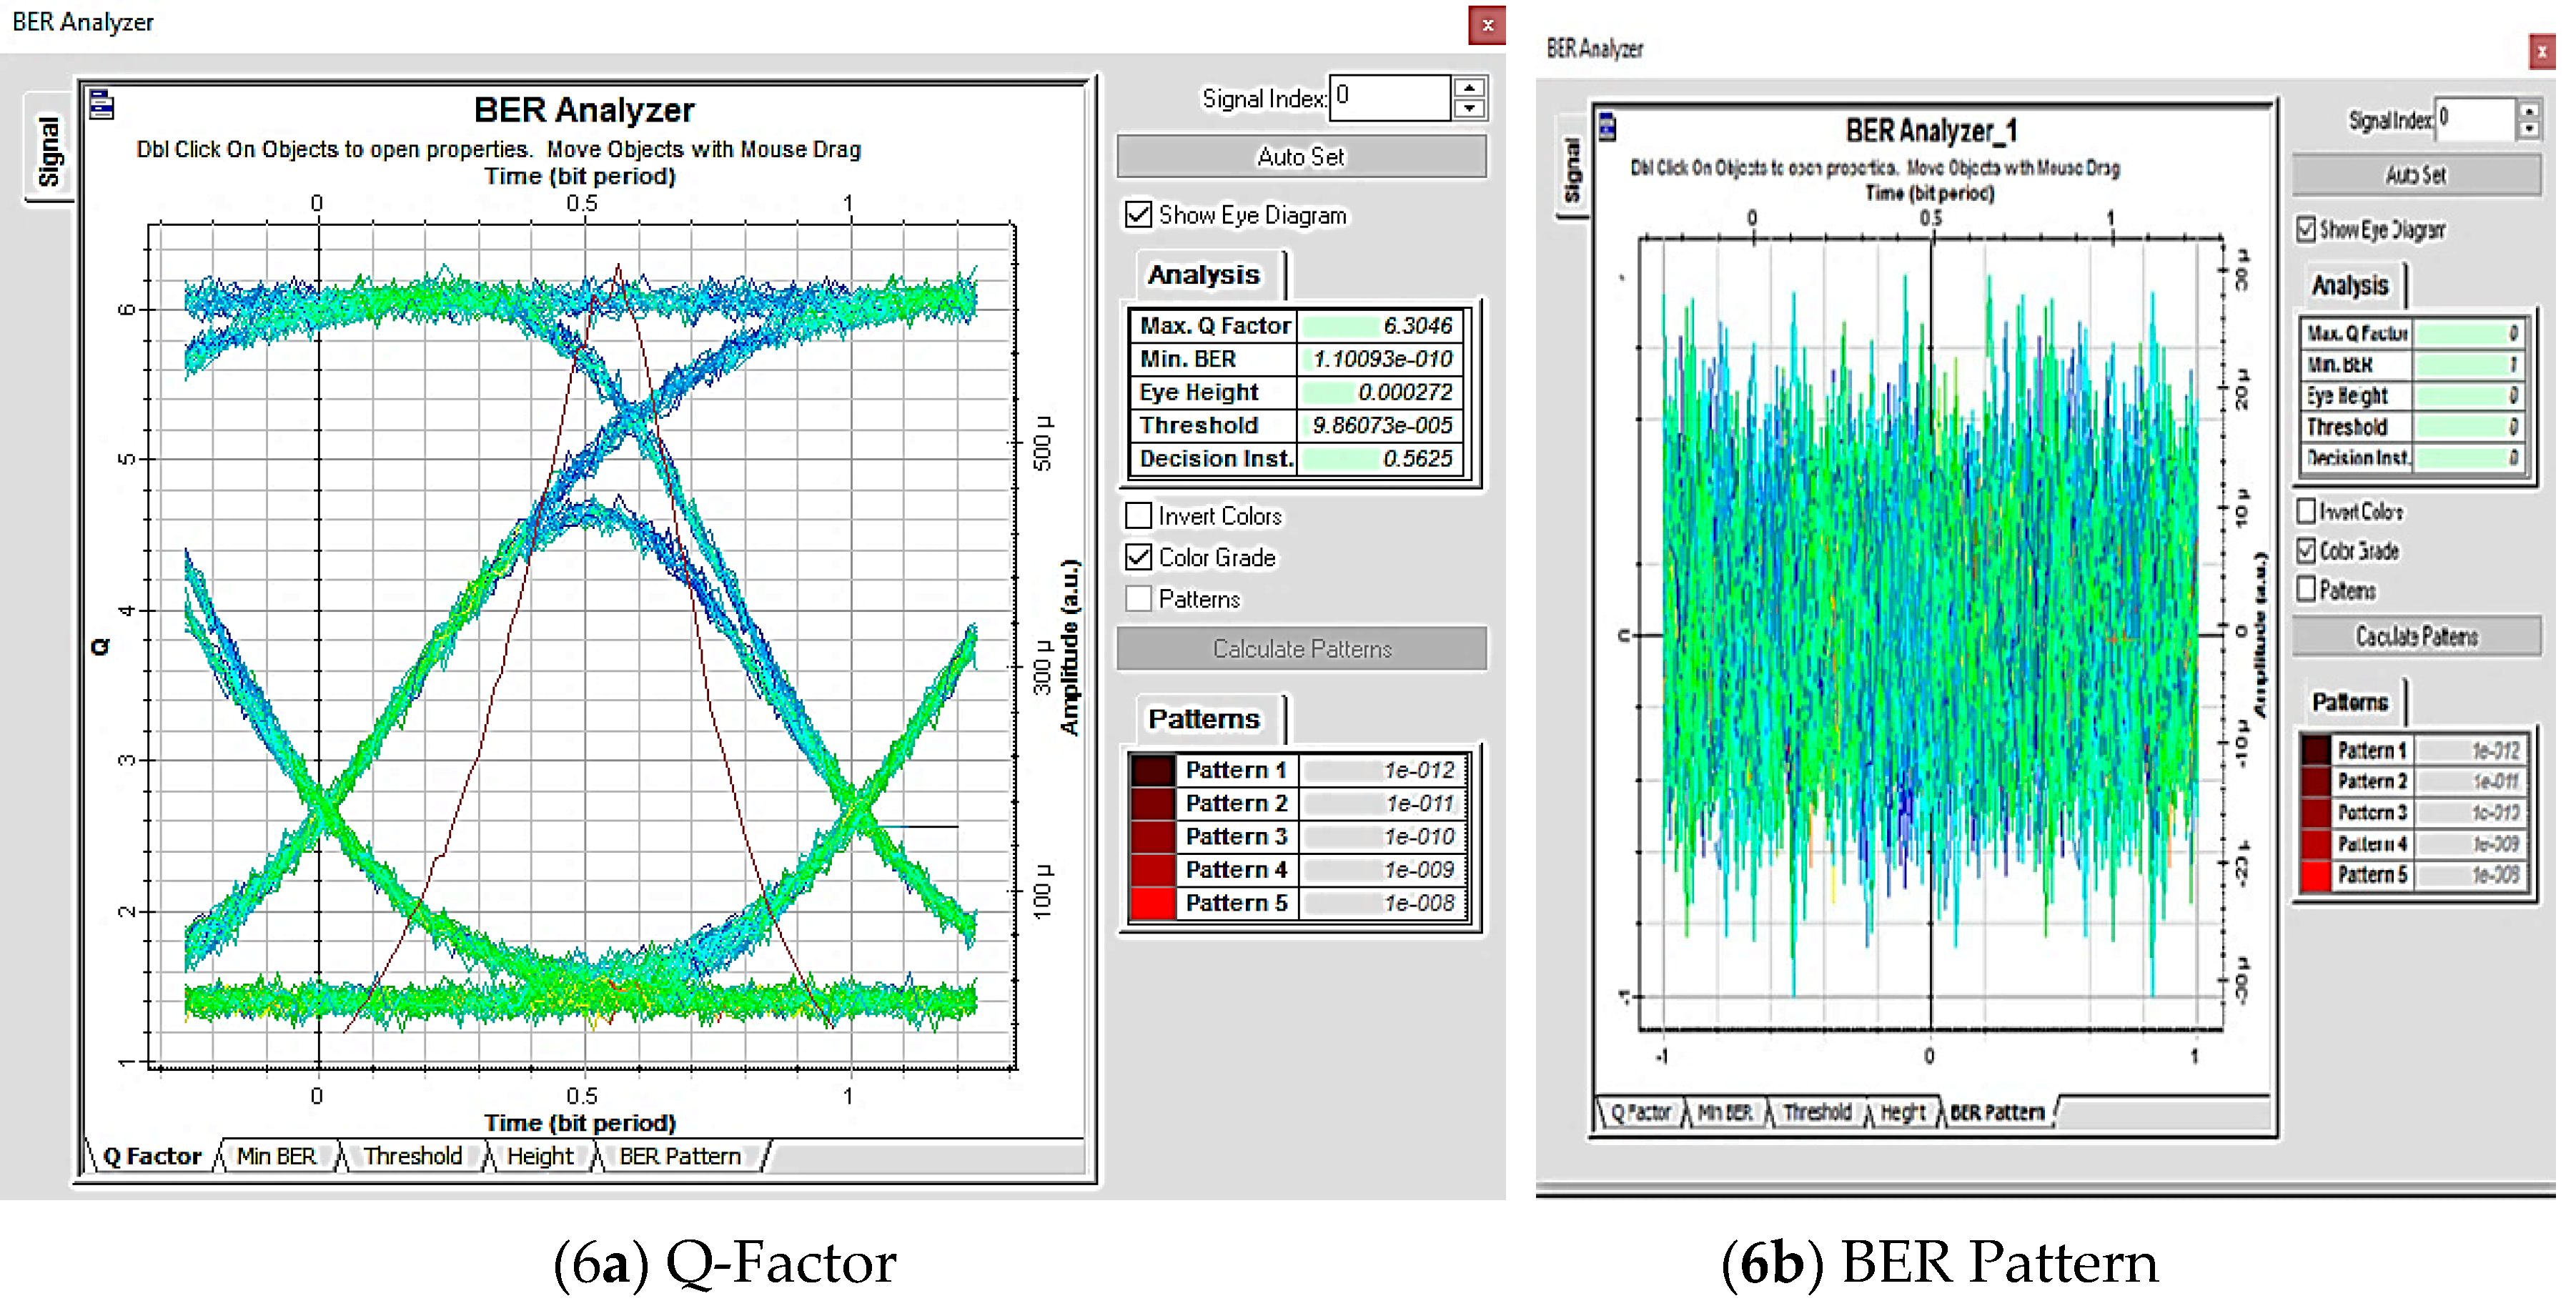Enable Invert Colors in left window
Viewport: 2576px width, 1311px height.
coord(1138,516)
